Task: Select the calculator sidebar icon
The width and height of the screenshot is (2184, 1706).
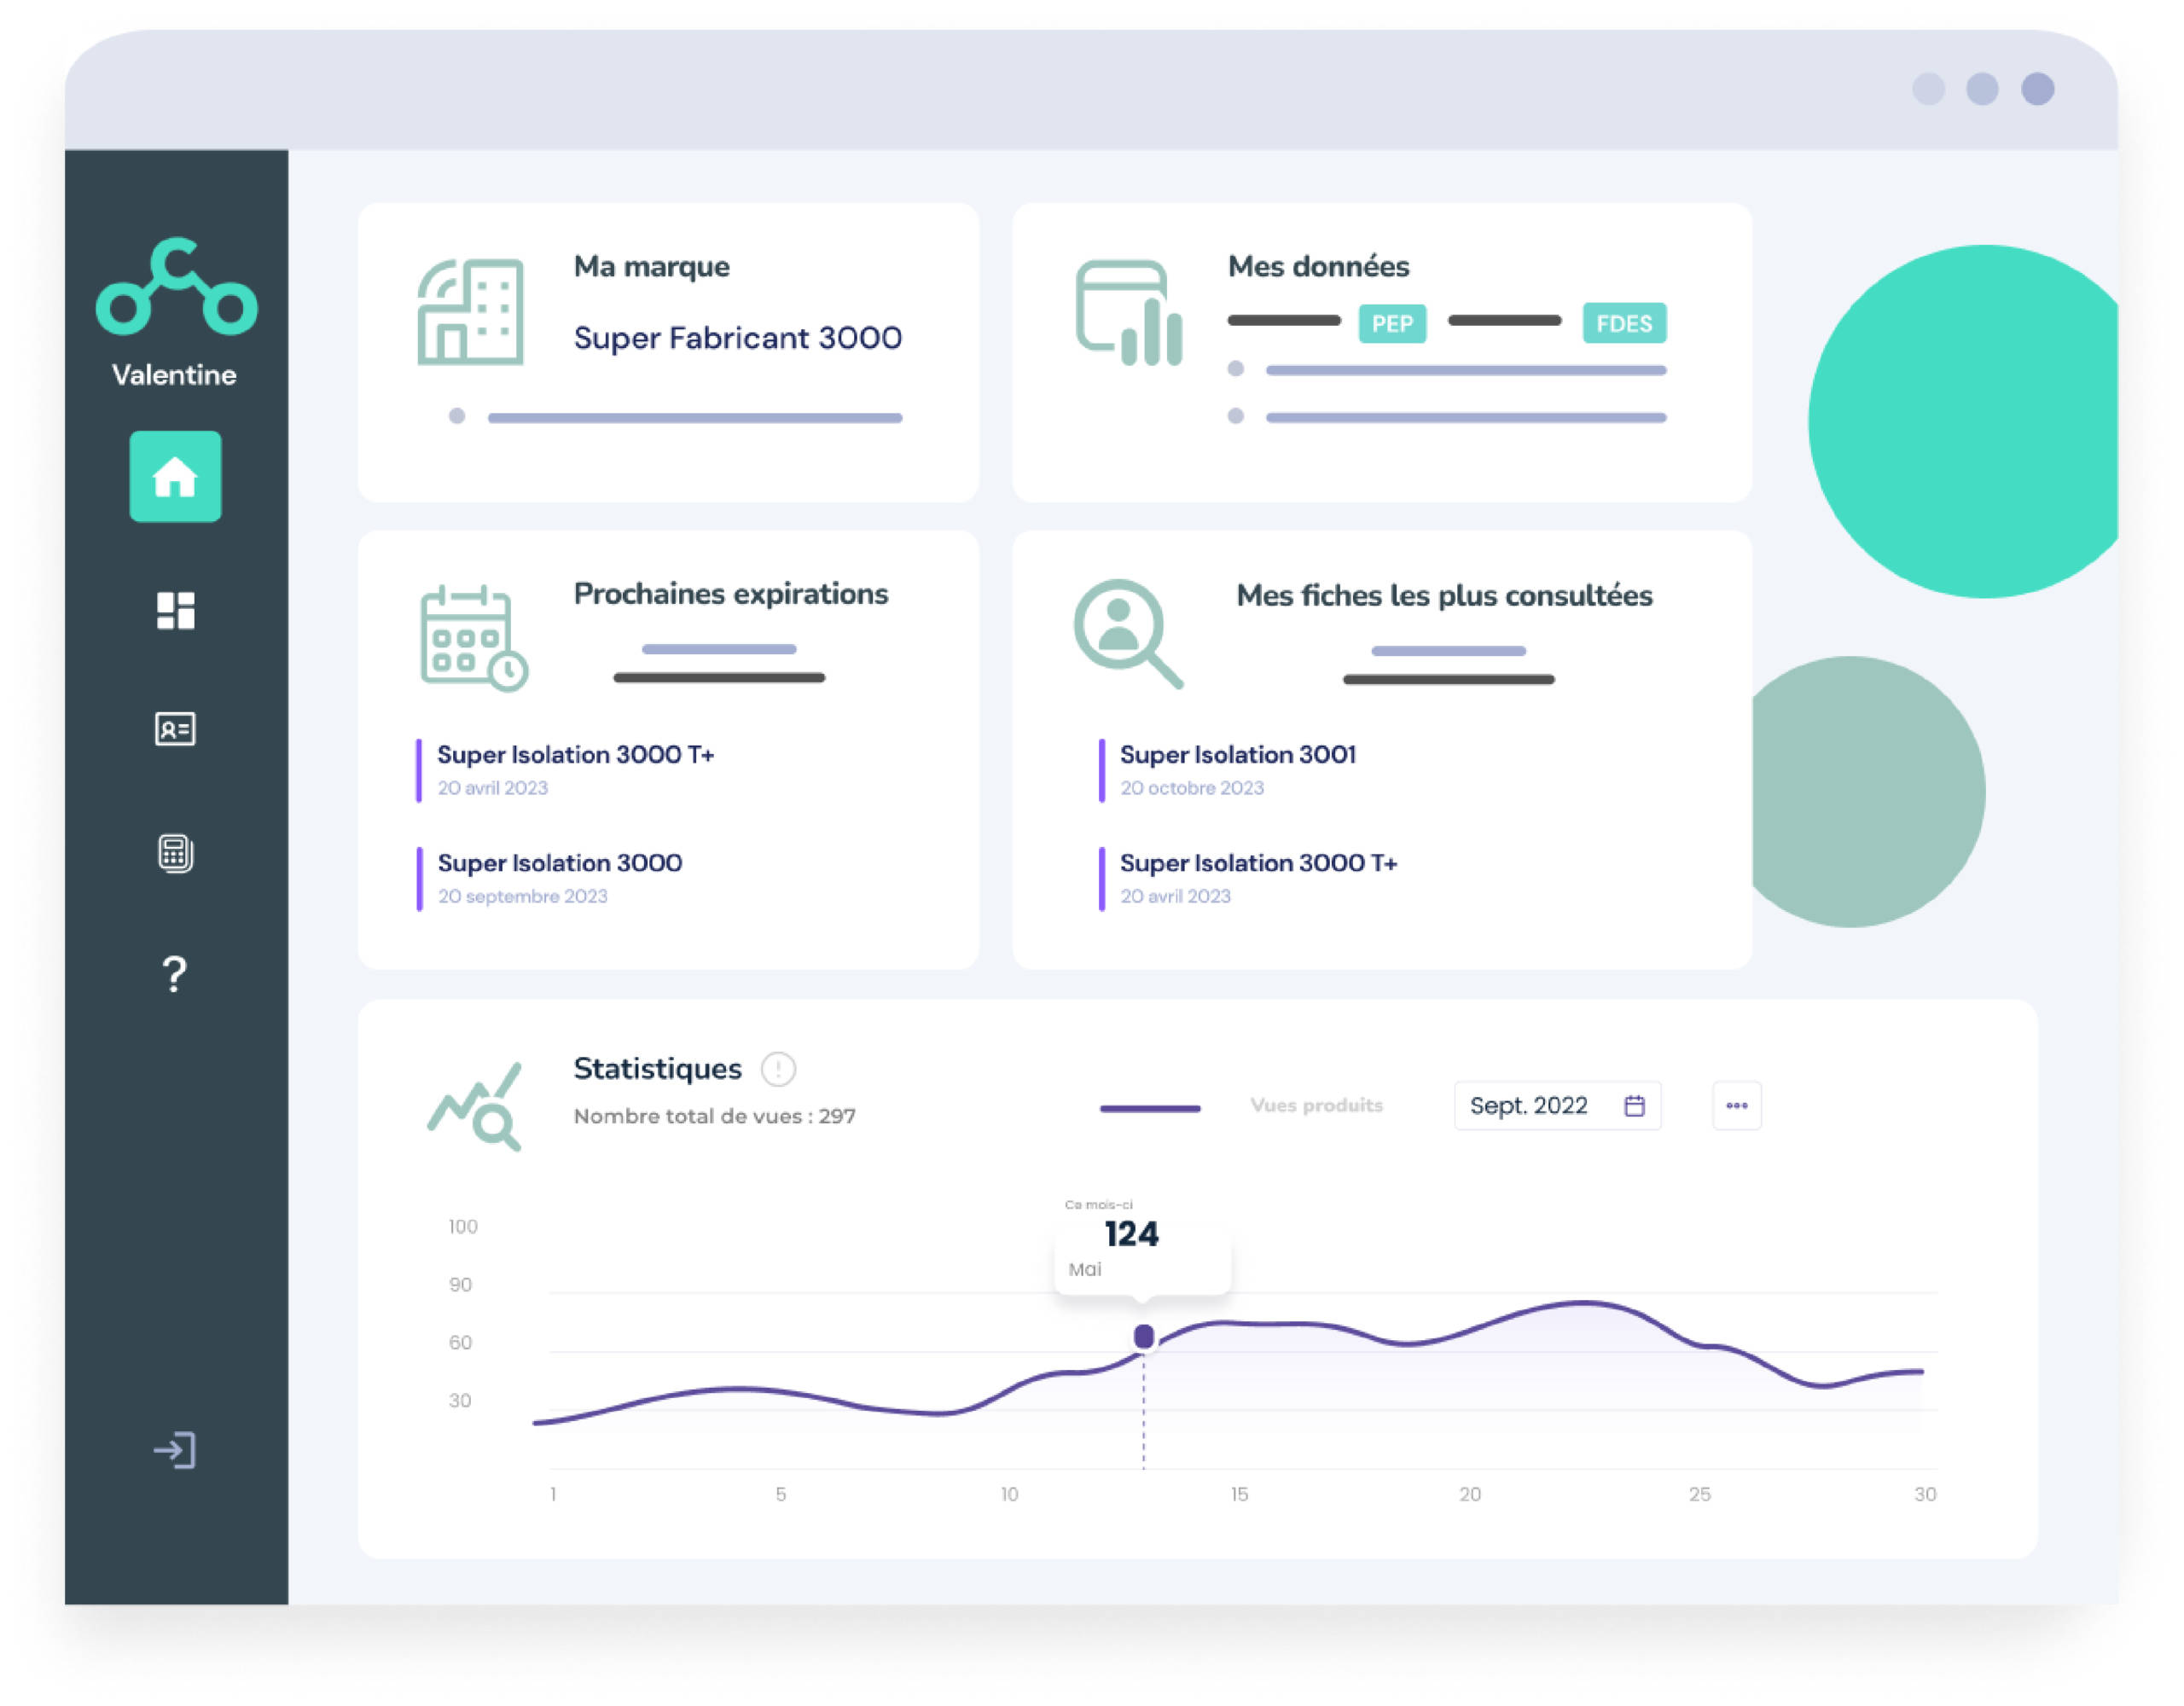Action: (175, 853)
